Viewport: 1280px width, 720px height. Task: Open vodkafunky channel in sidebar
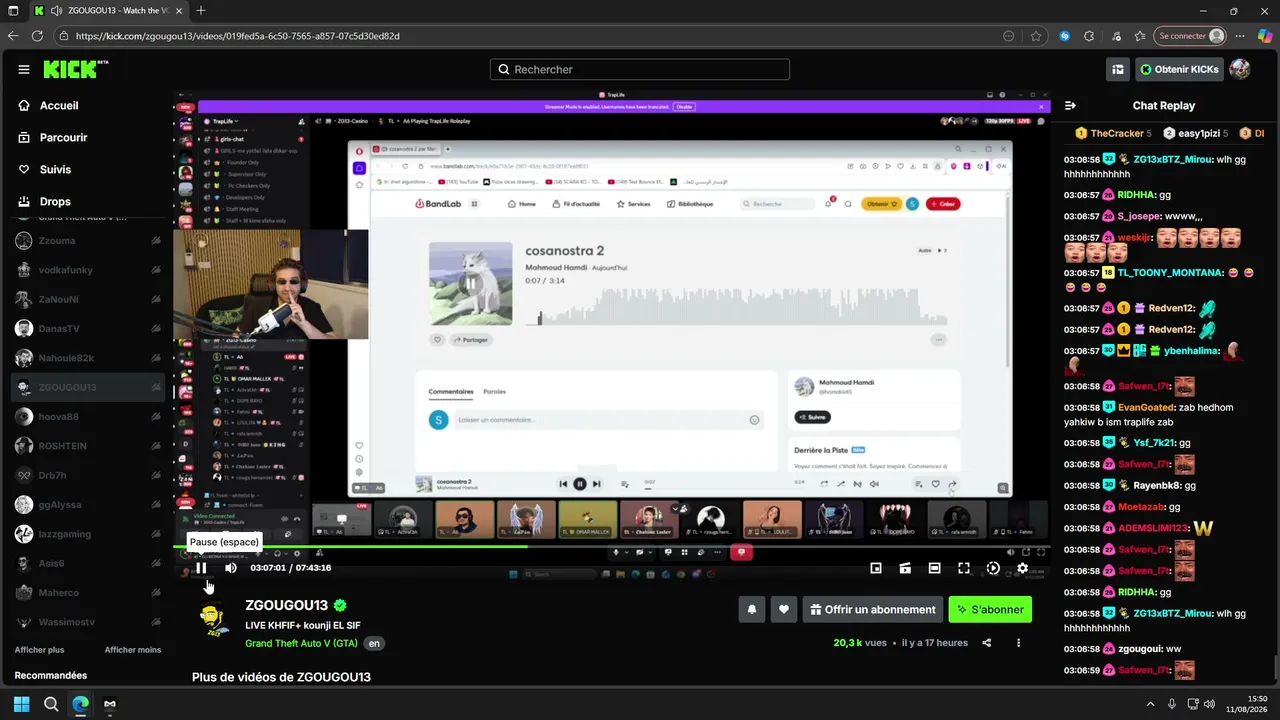pos(87,270)
